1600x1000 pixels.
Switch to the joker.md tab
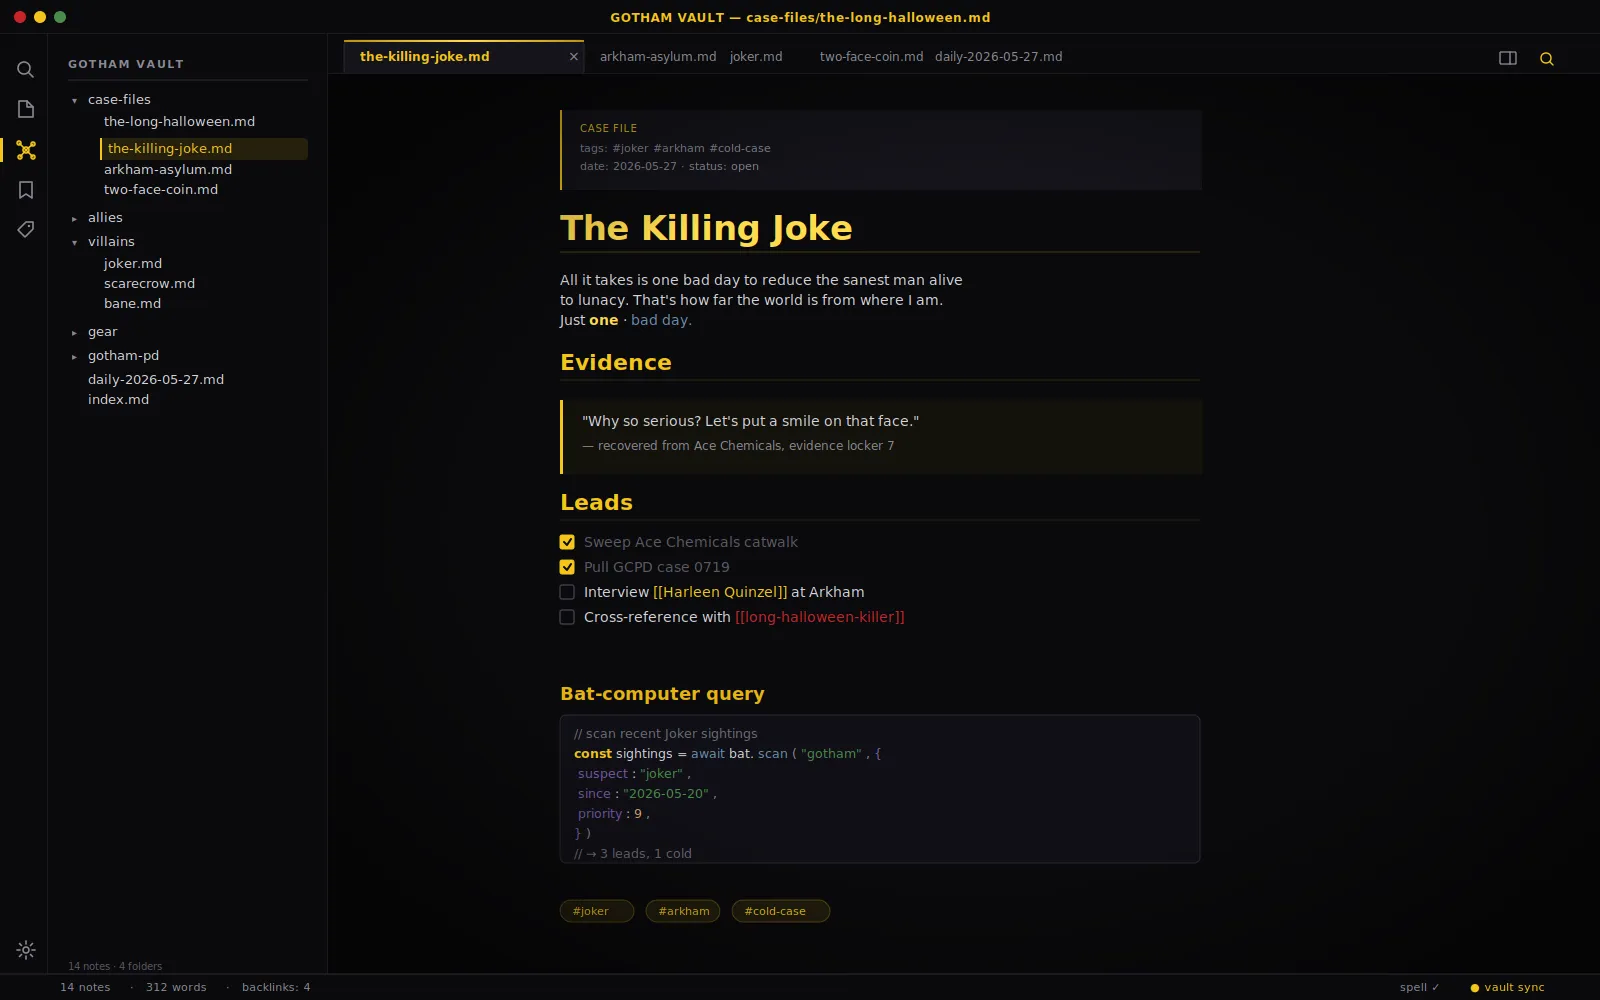[756, 57]
